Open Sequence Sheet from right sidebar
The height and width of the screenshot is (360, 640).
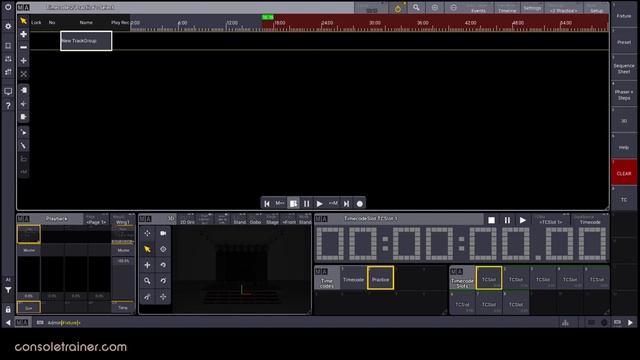(624, 67)
